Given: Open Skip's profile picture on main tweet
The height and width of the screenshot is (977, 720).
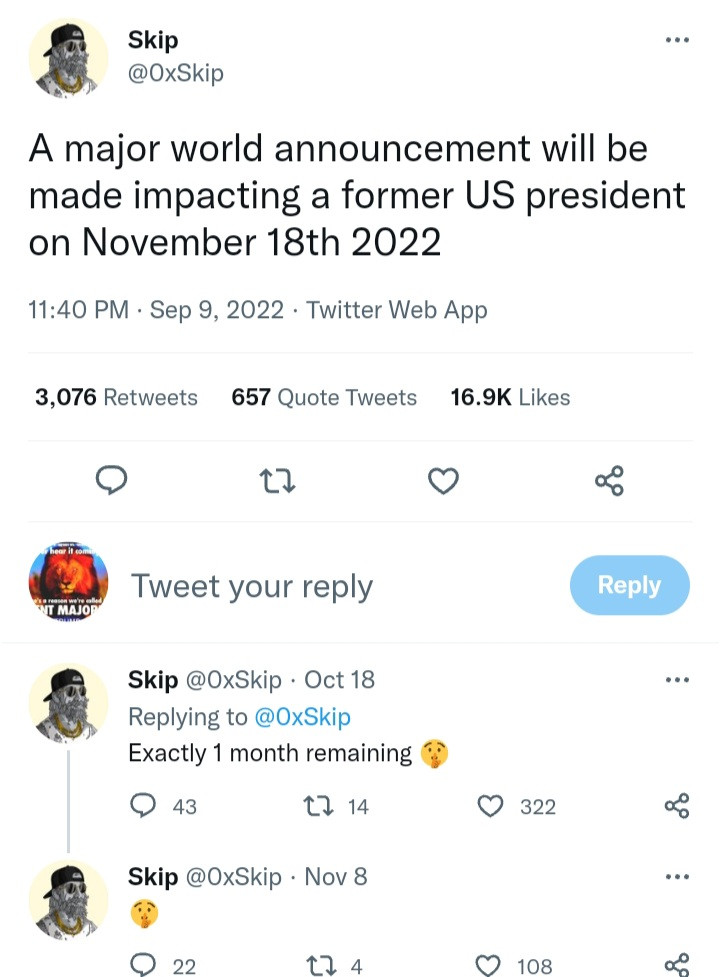Looking at the screenshot, I should pos(69,59).
